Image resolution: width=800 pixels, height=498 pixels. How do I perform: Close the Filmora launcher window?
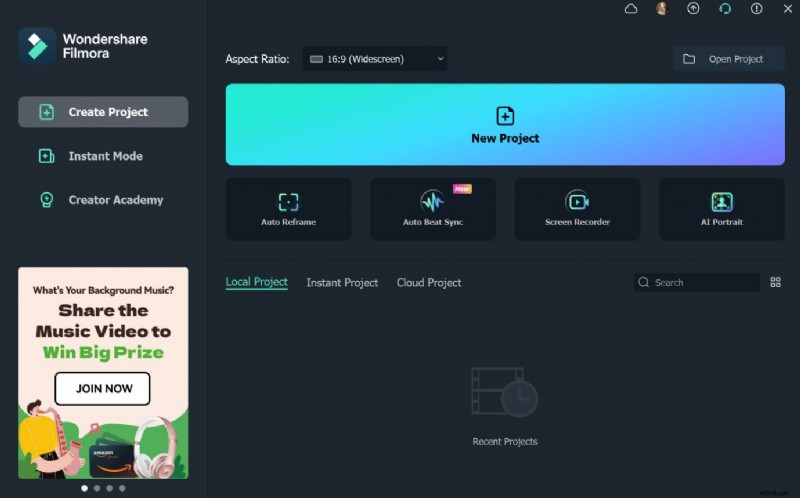coord(788,9)
